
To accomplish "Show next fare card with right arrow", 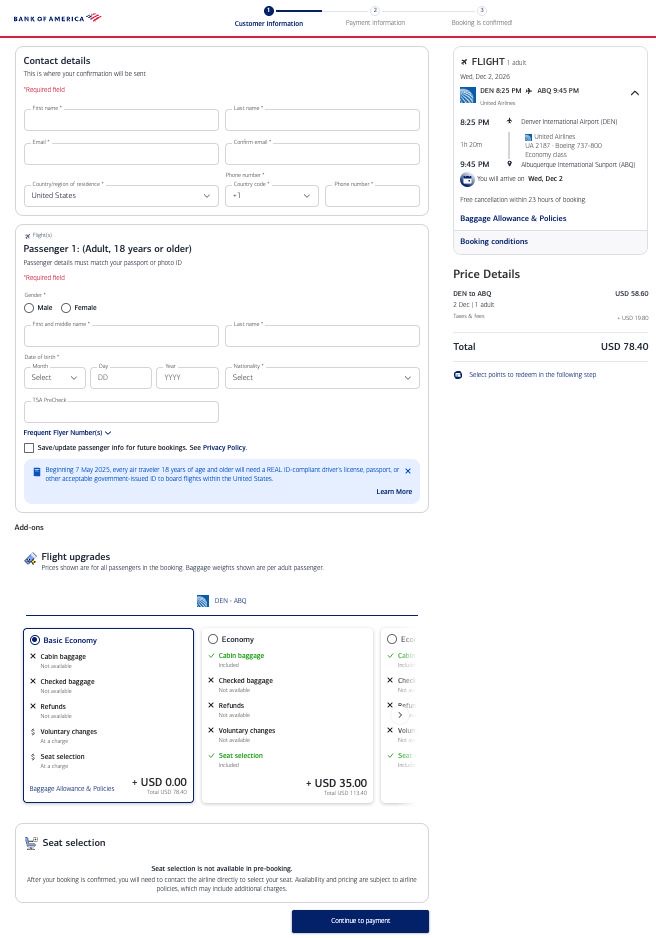I will click(x=400, y=715).
